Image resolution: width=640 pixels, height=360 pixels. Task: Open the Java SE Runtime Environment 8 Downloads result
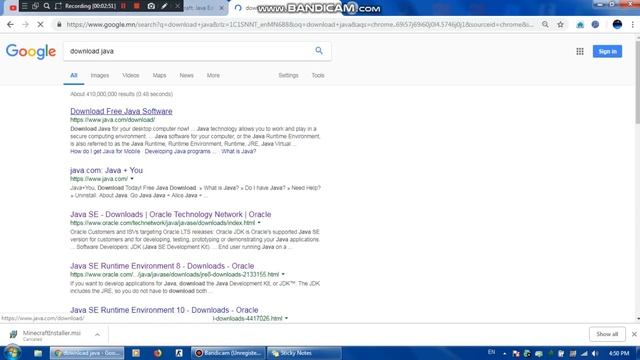(x=162, y=266)
